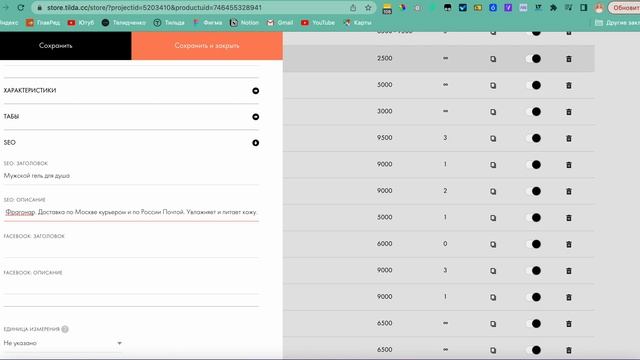Image resolution: width=640 pixels, height=360 pixels.
Task: Delete the 2500 price variant
Action: tap(569, 59)
